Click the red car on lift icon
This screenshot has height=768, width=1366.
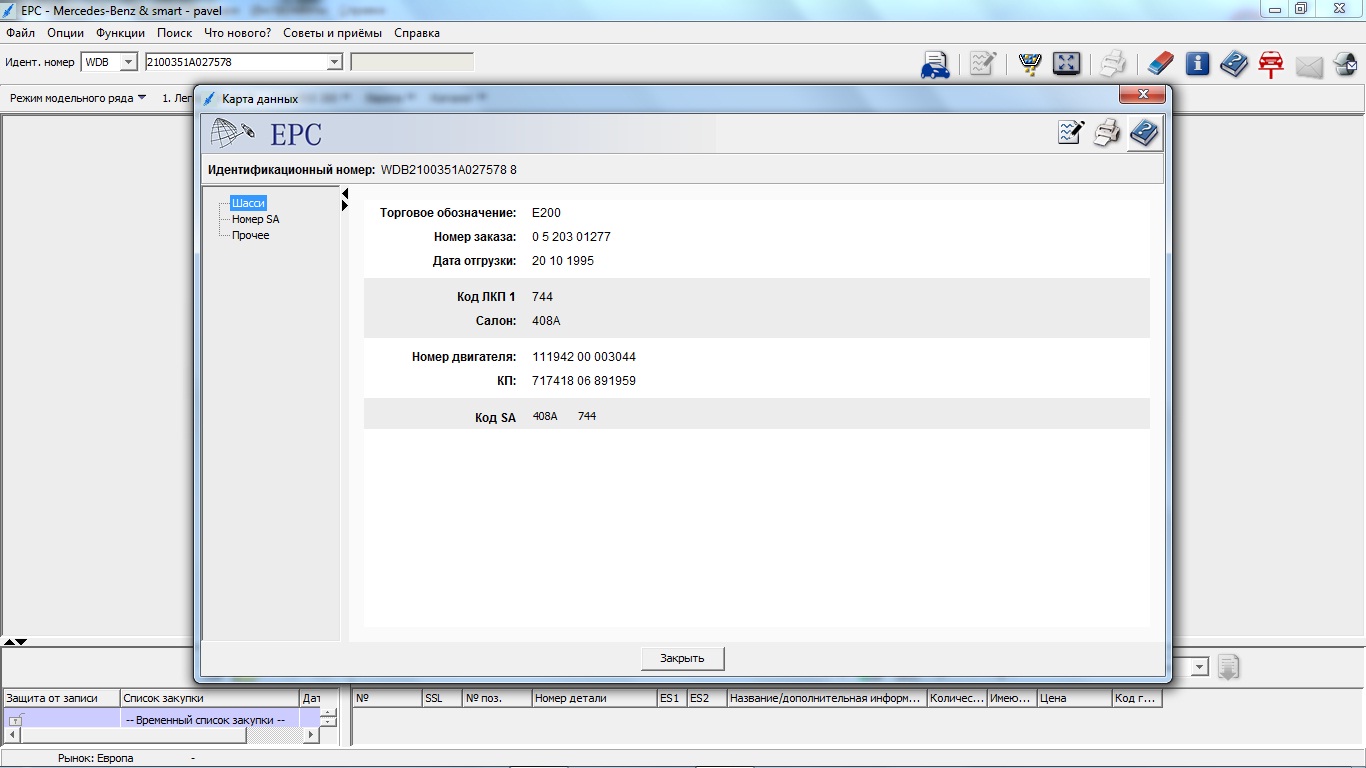pyautogui.click(x=1271, y=64)
